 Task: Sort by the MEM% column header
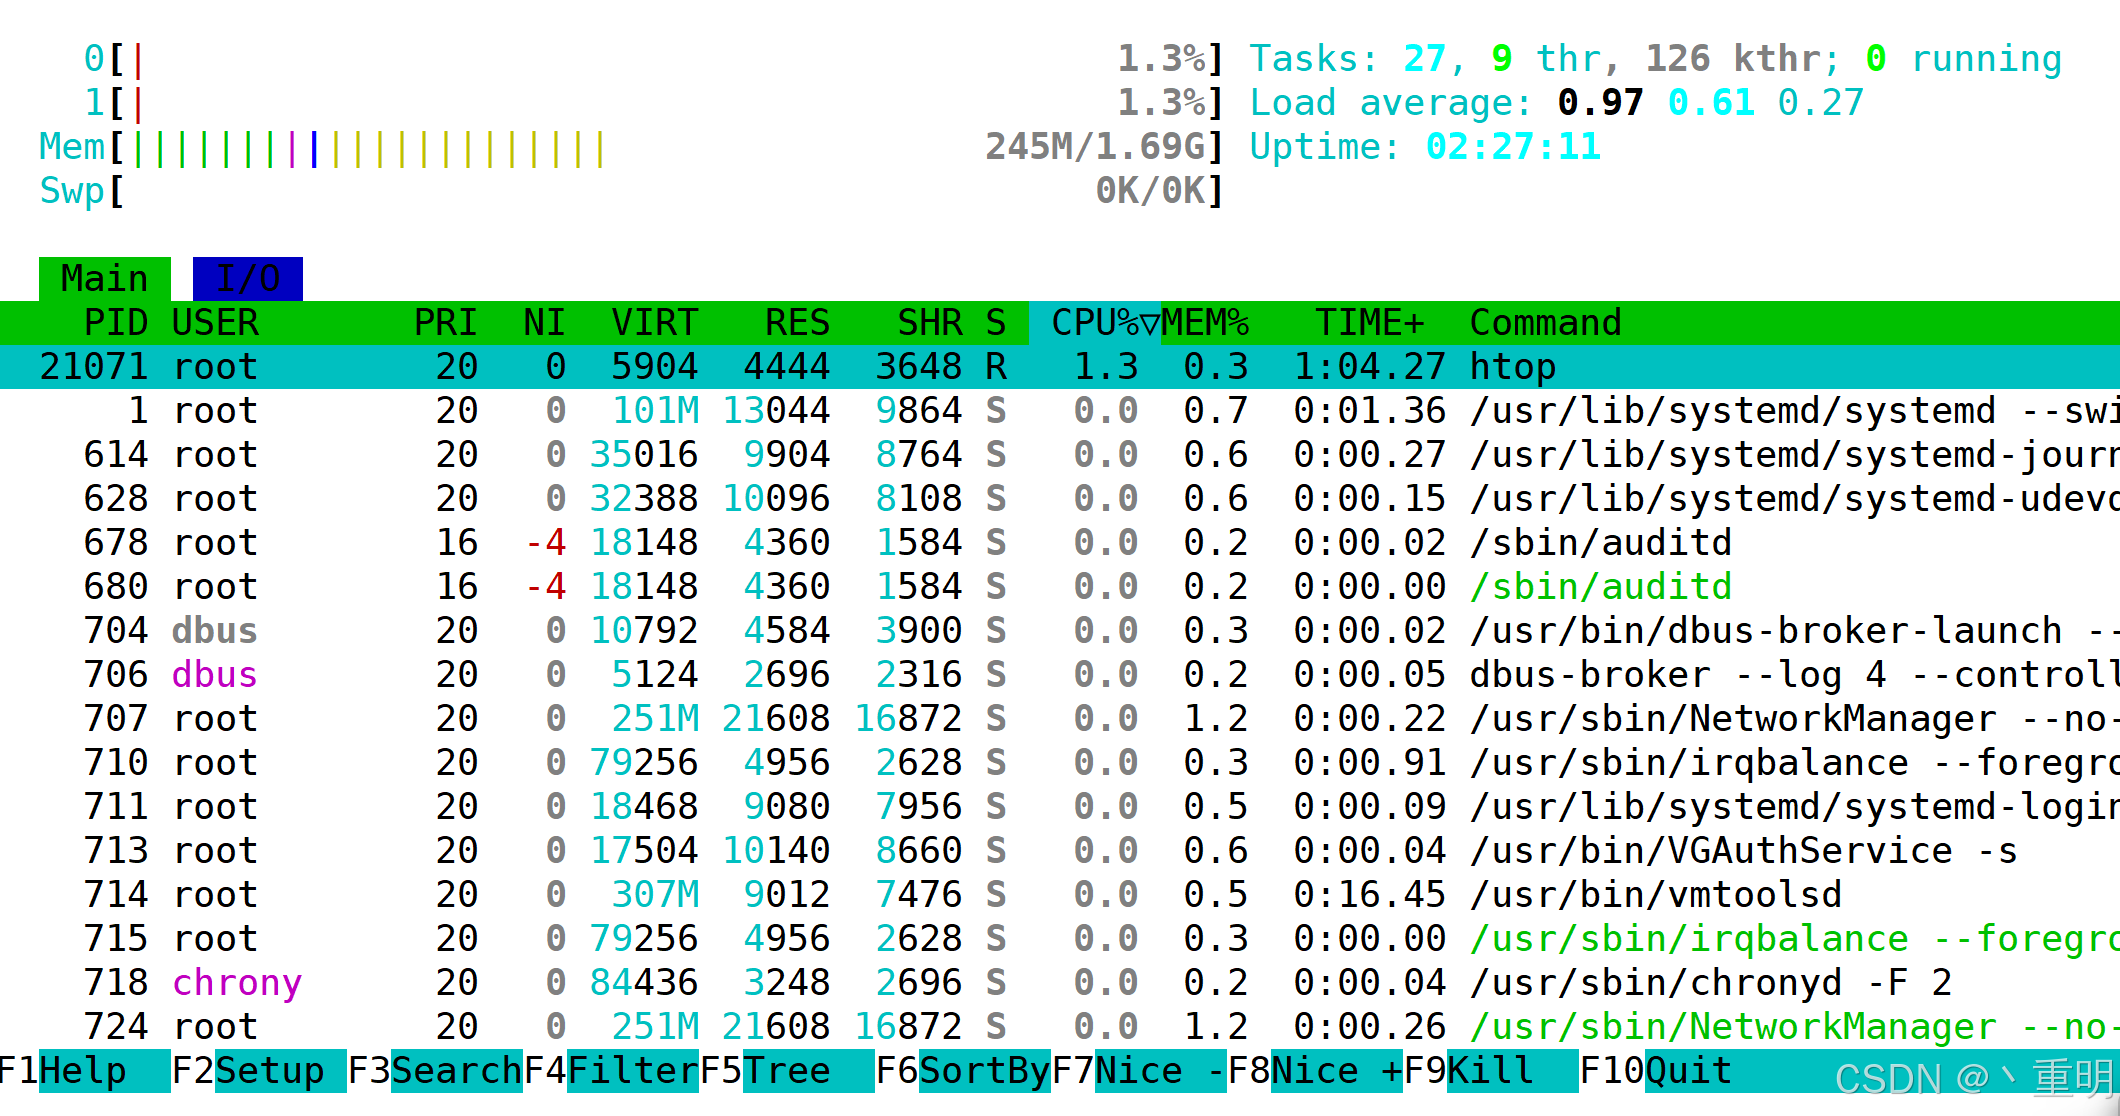click(1205, 323)
